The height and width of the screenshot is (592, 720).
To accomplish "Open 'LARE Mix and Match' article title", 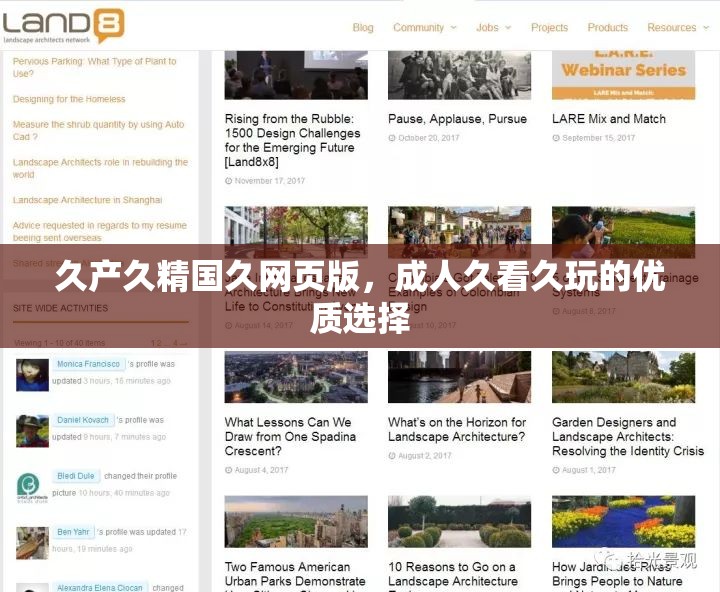I will click(609, 119).
